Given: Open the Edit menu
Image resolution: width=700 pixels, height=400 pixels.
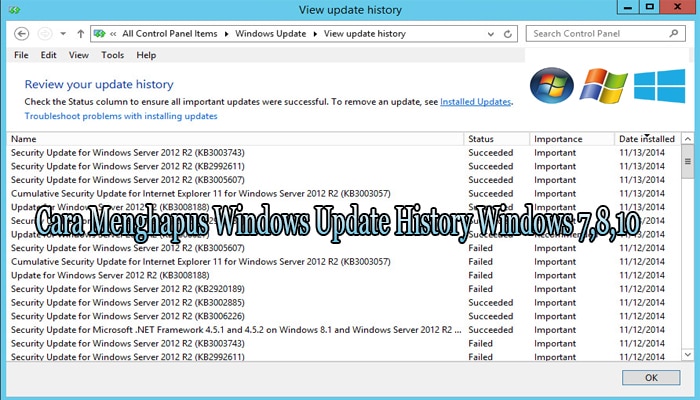Looking at the screenshot, I should pos(48,55).
